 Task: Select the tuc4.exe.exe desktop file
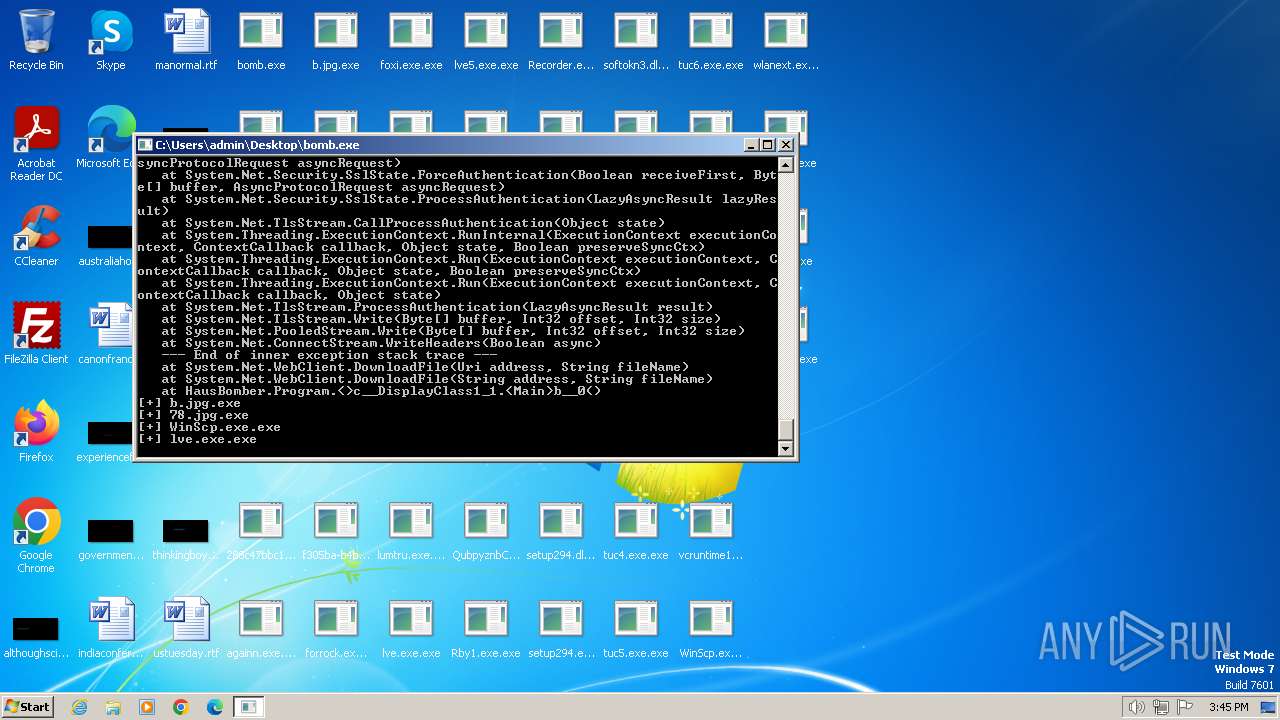coord(636,530)
